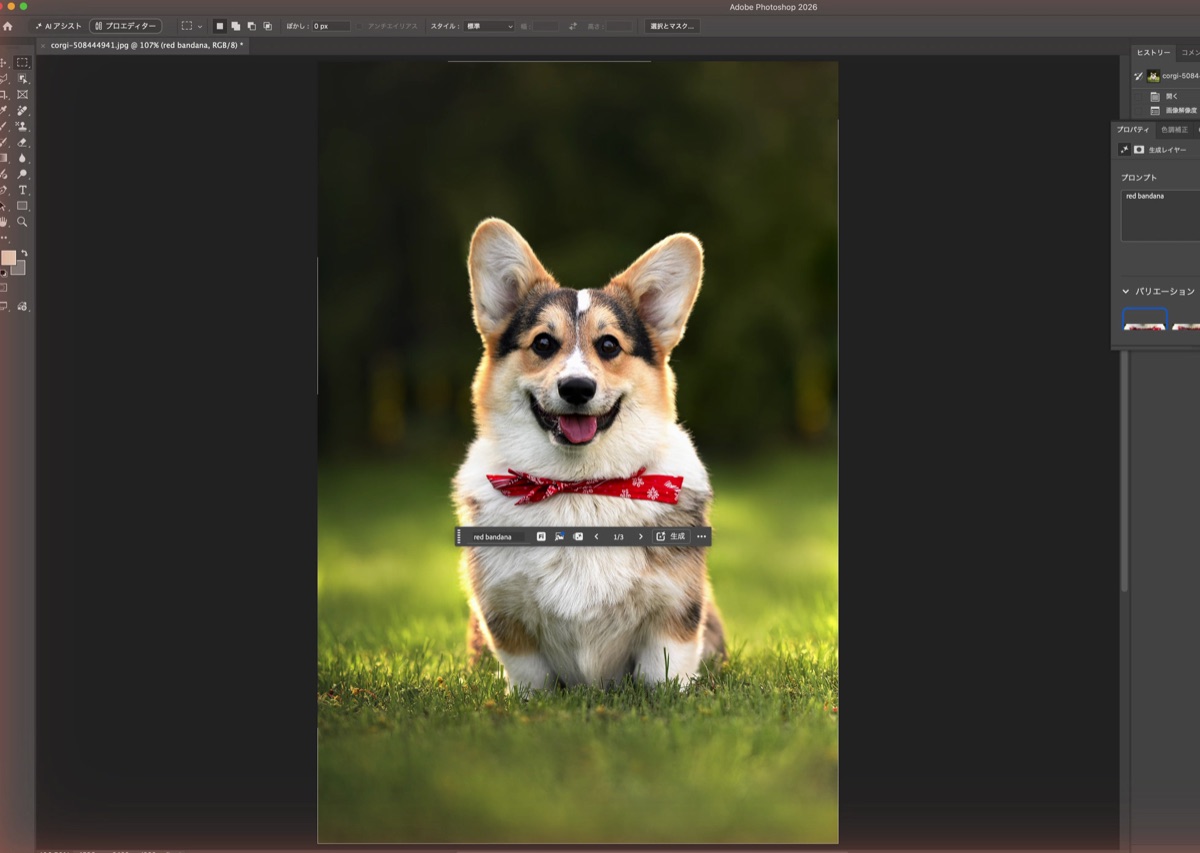The width and height of the screenshot is (1200, 853).
Task: Switch to the コメント tab
Action: pyautogui.click(x=1190, y=53)
